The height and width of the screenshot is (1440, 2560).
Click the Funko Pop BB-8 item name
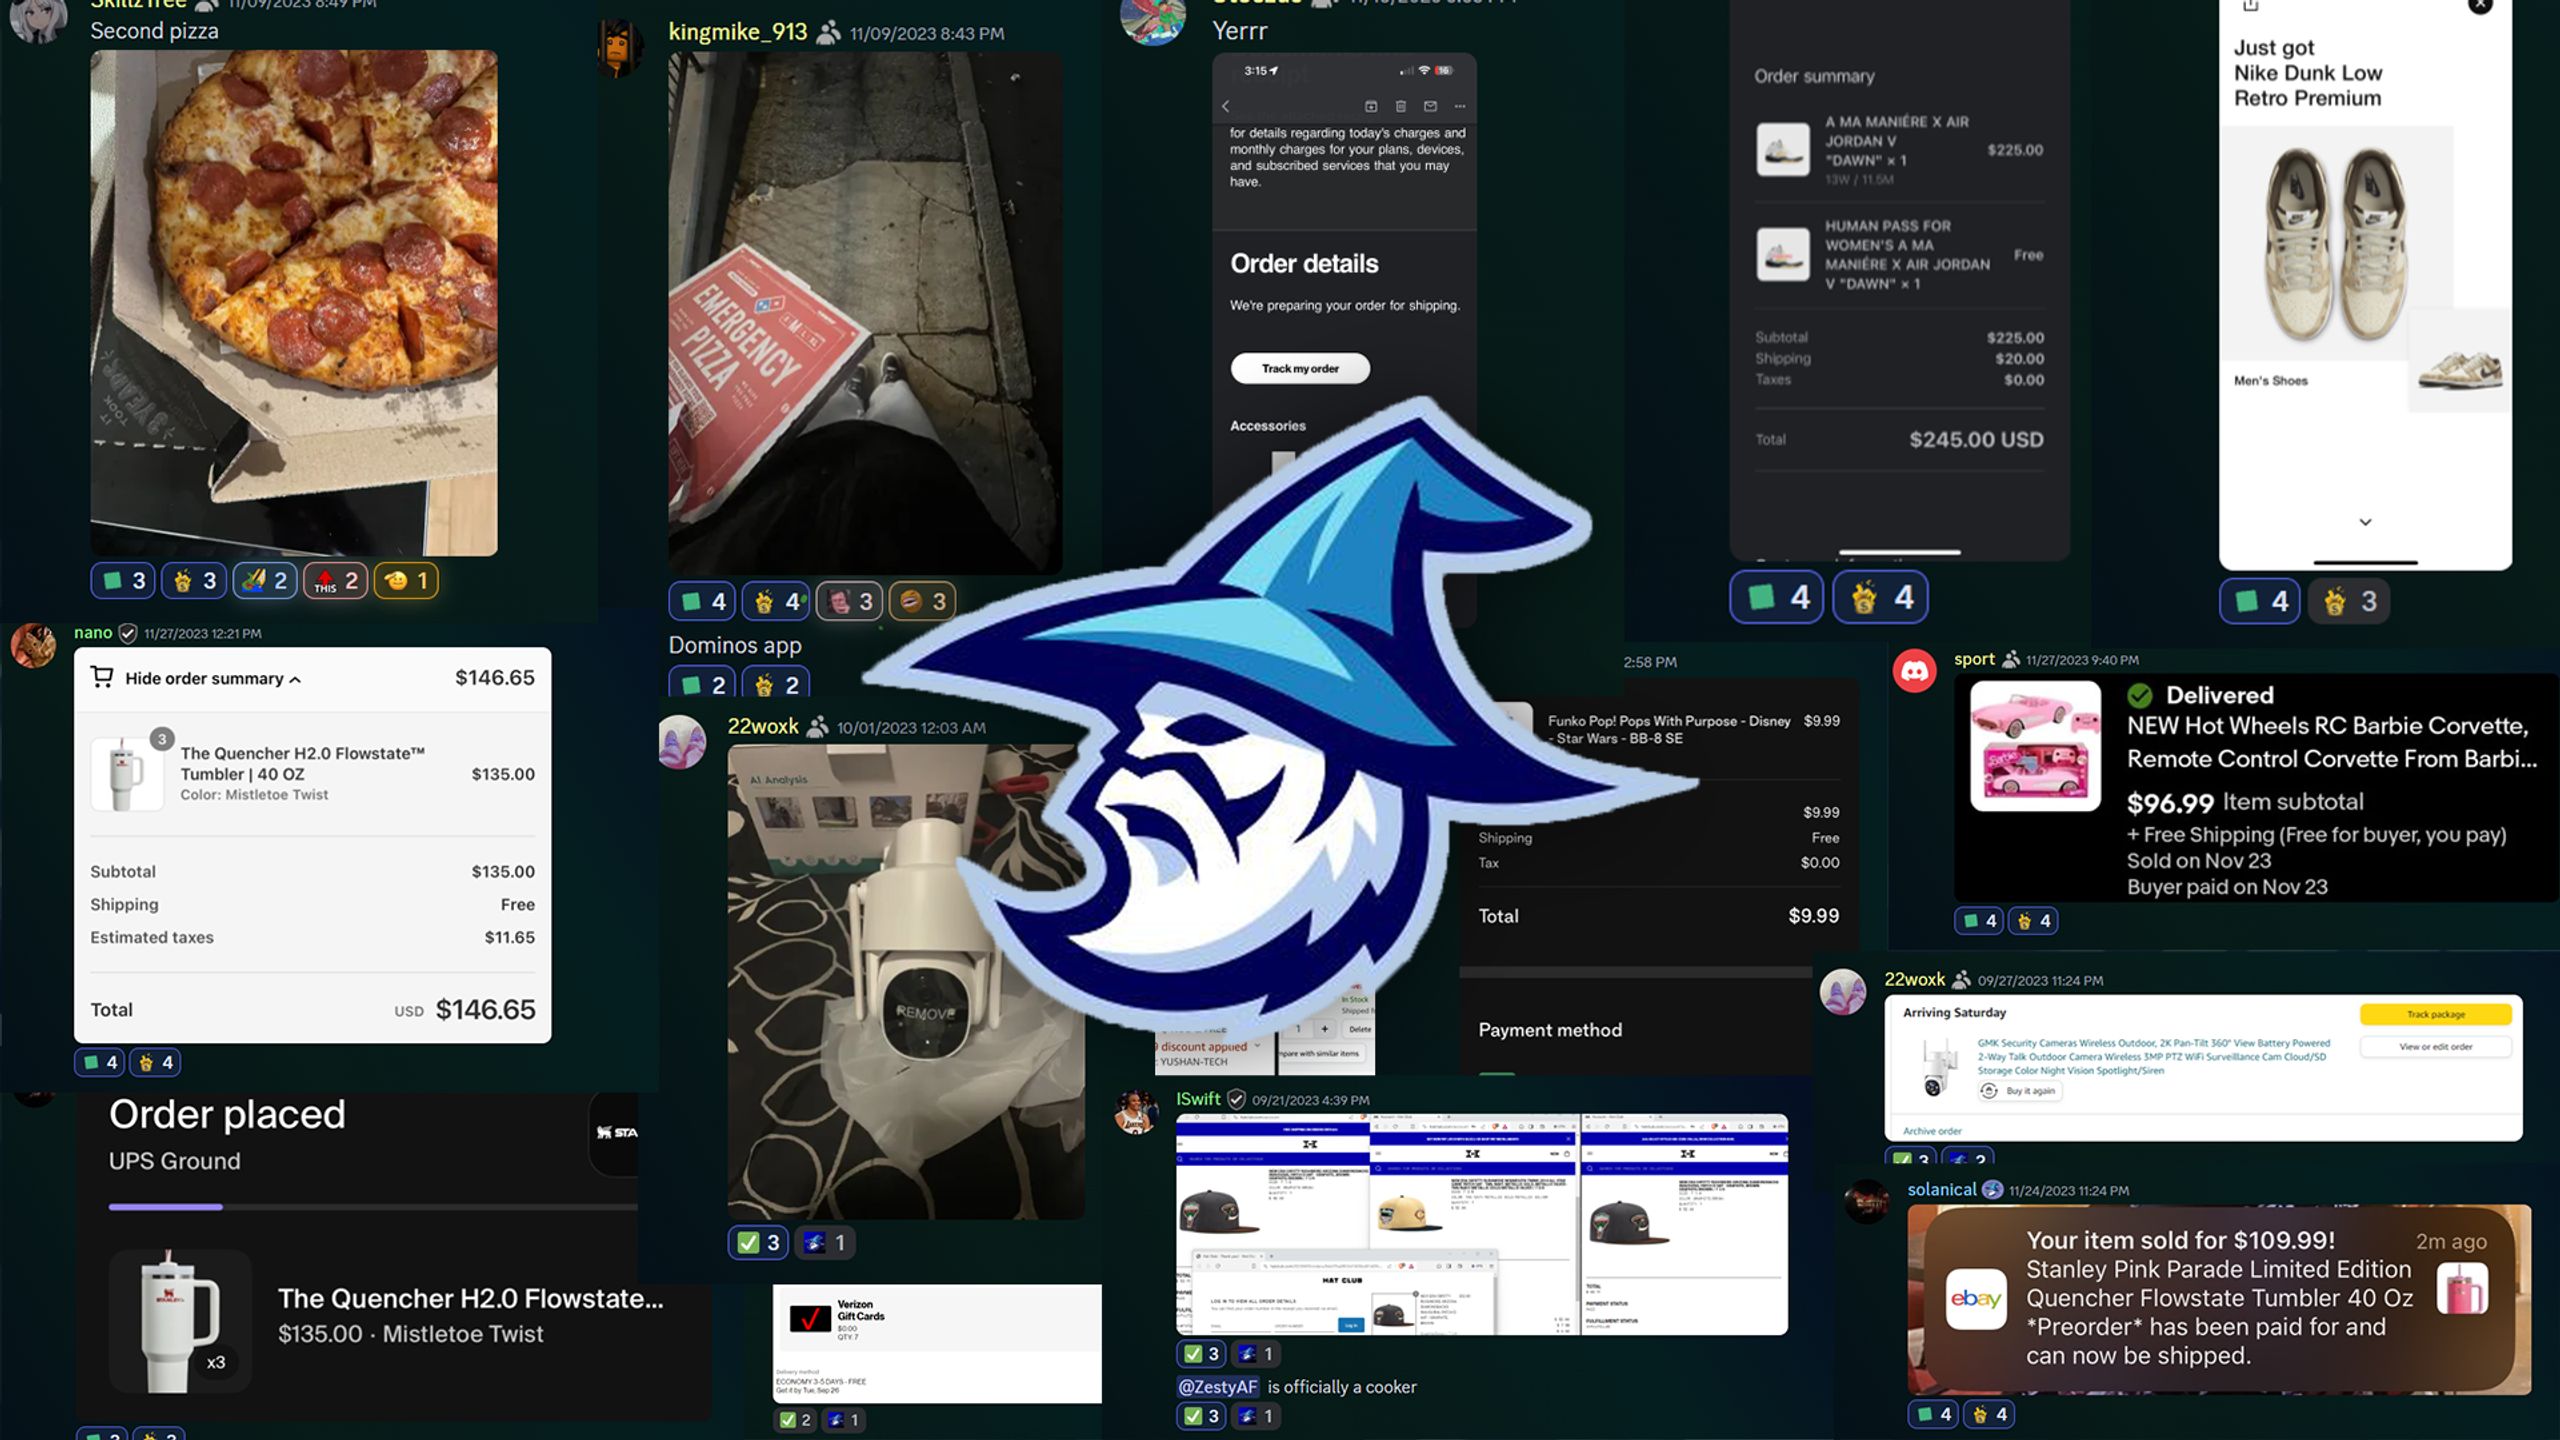click(1669, 729)
